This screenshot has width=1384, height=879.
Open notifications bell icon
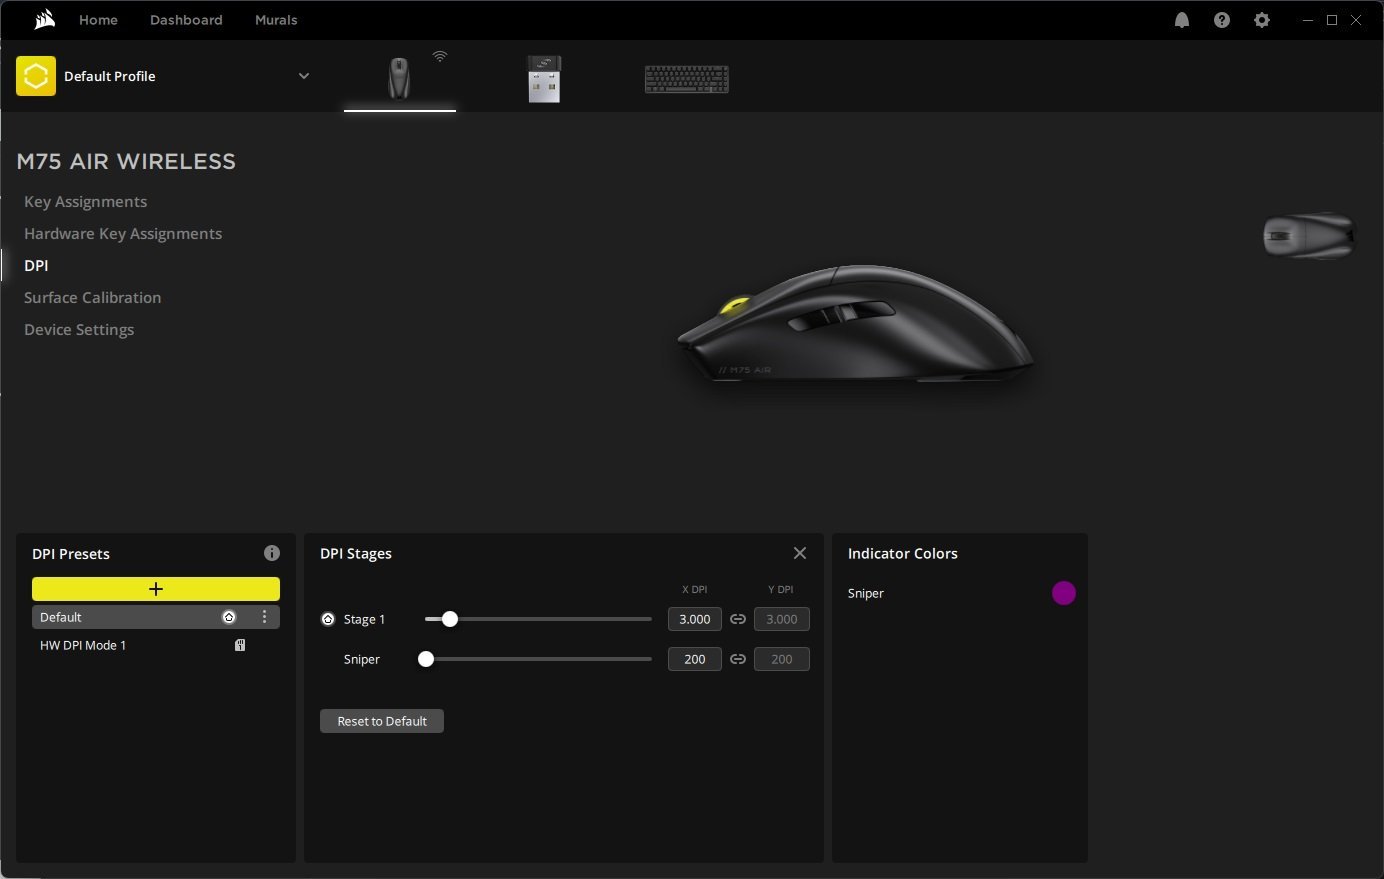(1182, 20)
